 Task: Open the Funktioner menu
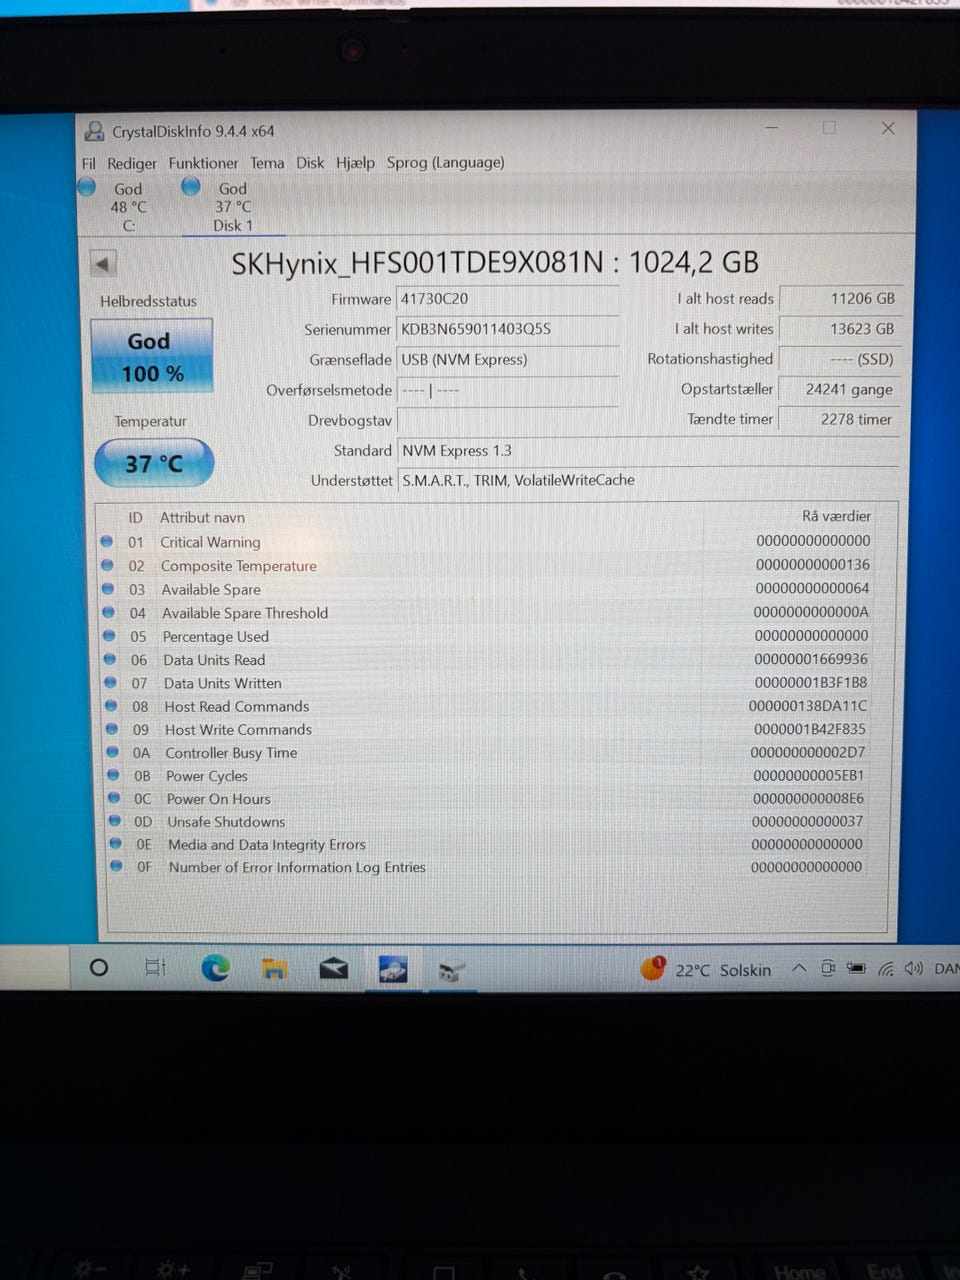[x=203, y=163]
